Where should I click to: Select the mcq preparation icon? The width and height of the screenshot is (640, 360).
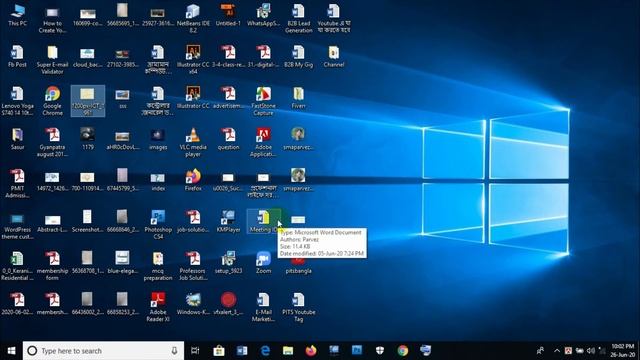(x=158, y=266)
